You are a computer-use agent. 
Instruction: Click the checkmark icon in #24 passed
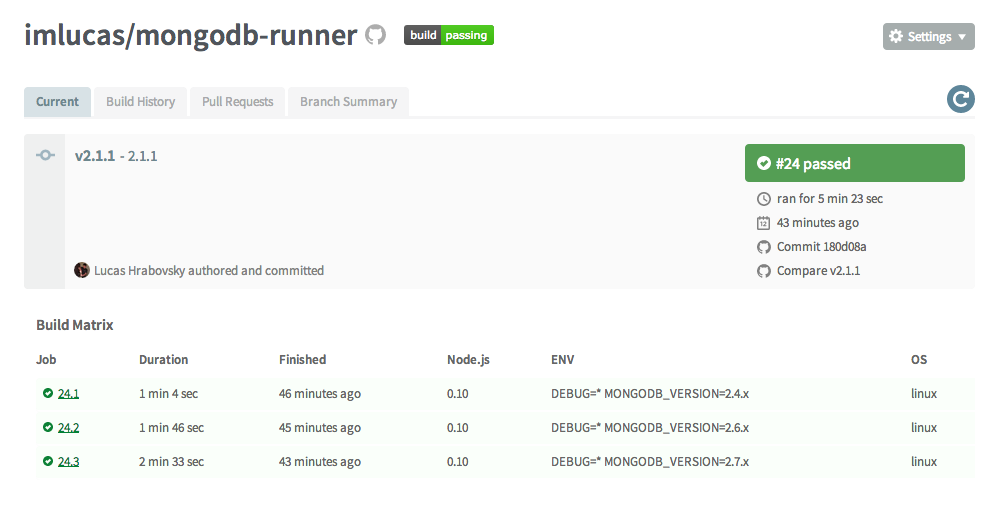tap(764, 163)
